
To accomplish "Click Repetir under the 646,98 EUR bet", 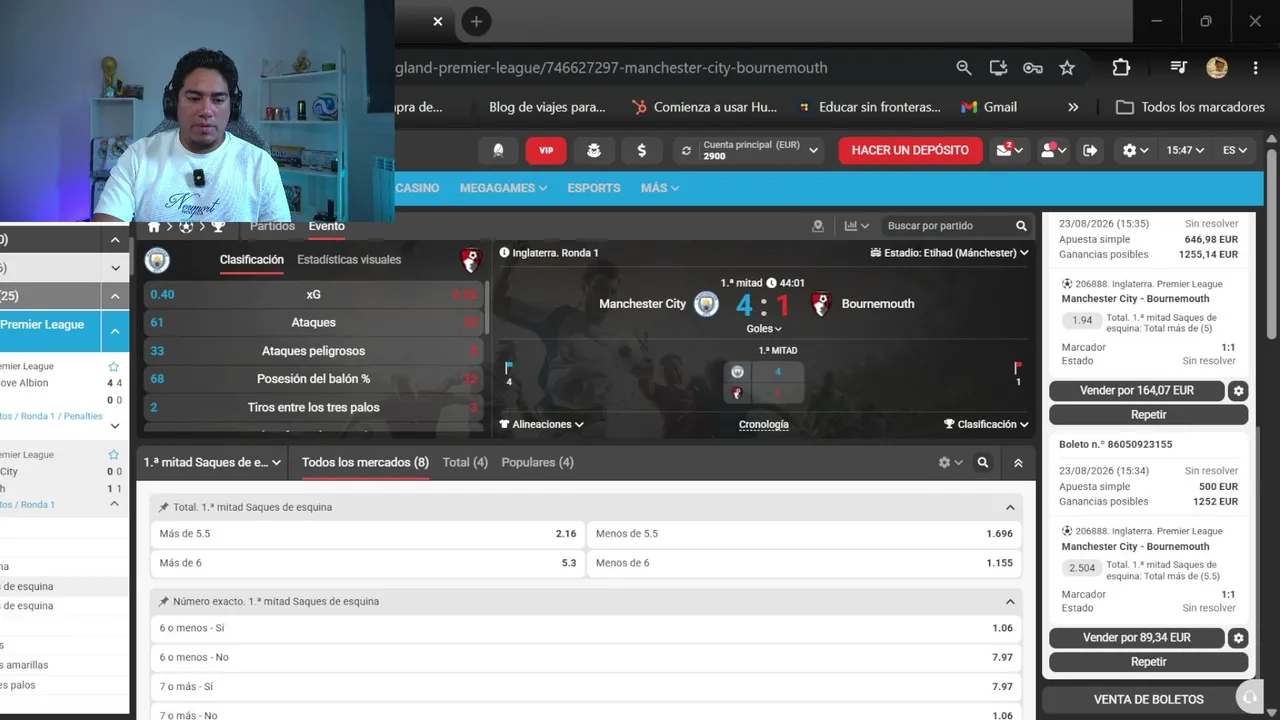I will click(1148, 415).
